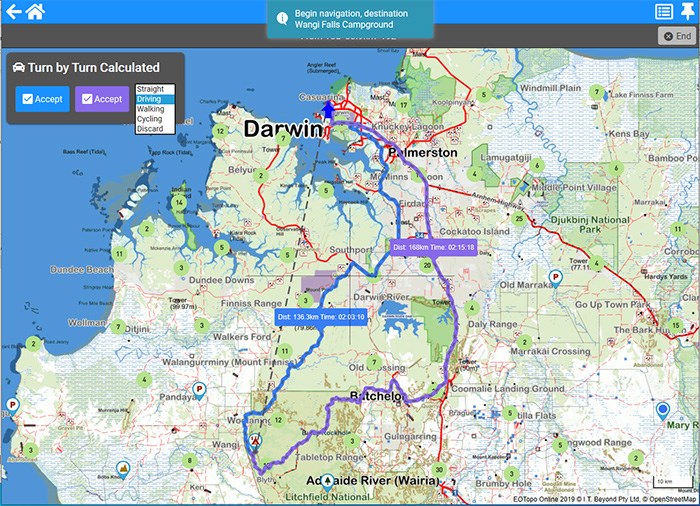Click the back arrow icon
Viewport: 700px width, 506px height.
pos(13,12)
